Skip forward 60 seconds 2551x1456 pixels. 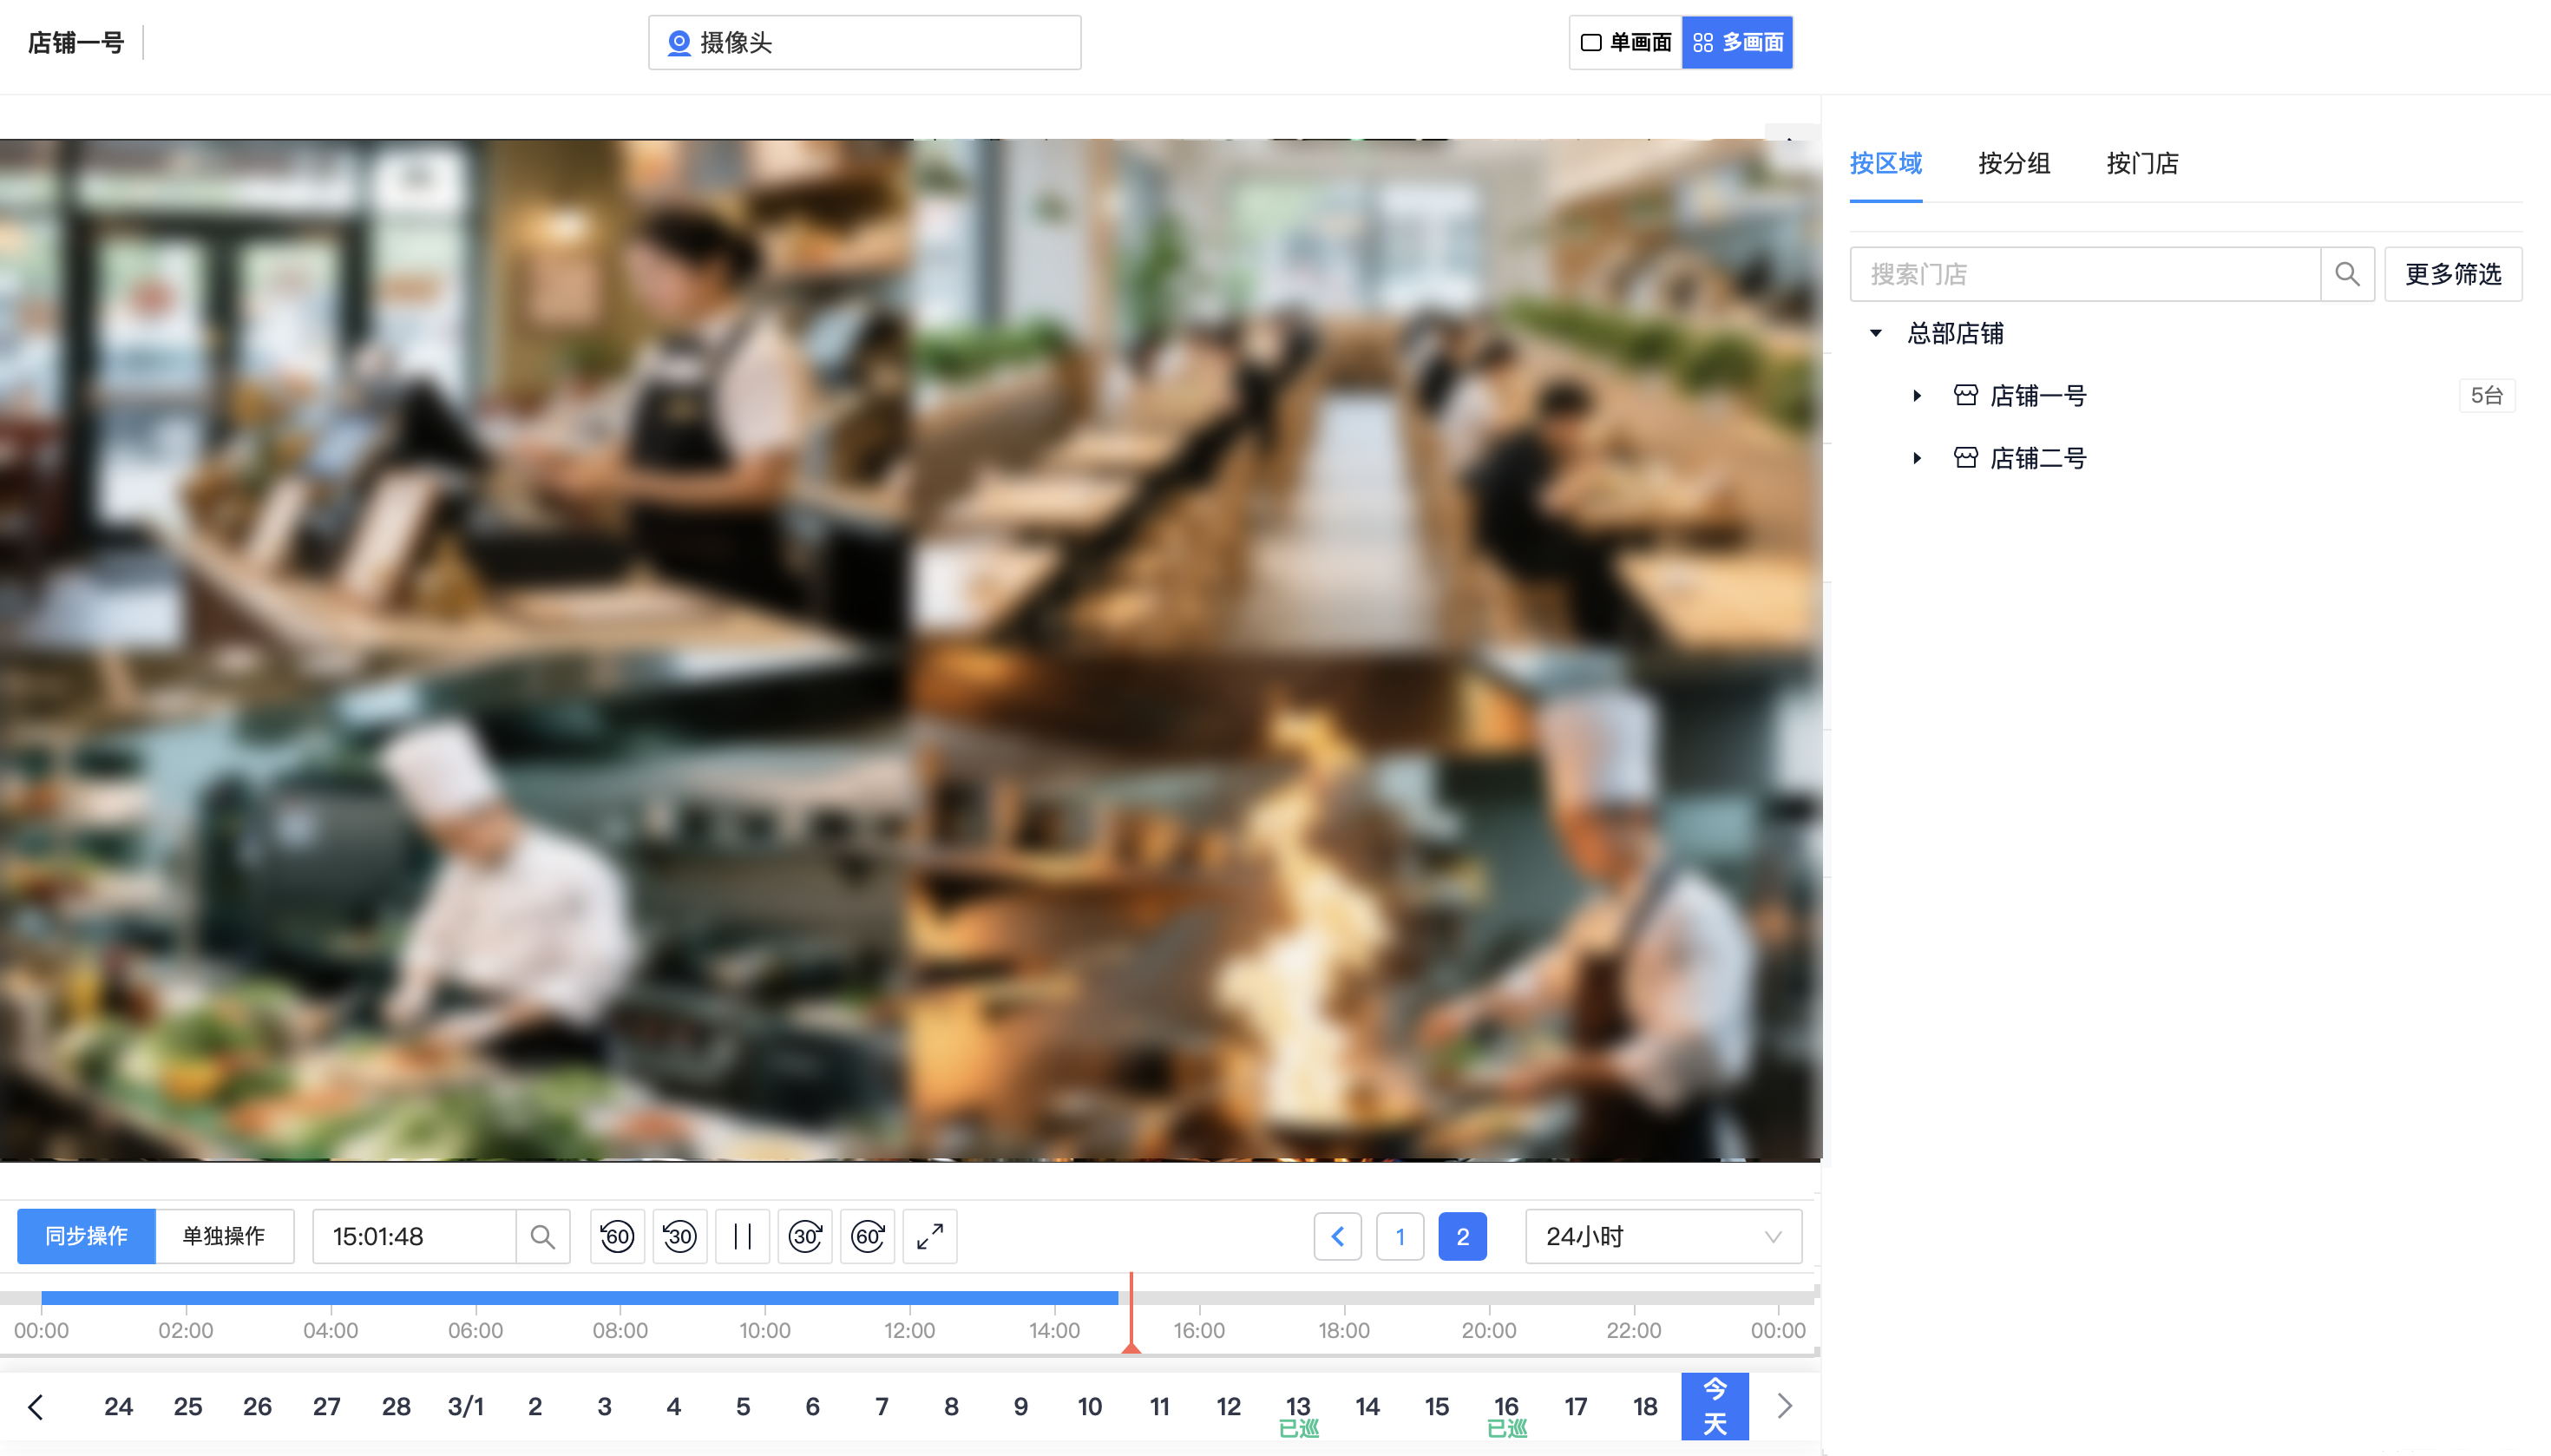867,1236
